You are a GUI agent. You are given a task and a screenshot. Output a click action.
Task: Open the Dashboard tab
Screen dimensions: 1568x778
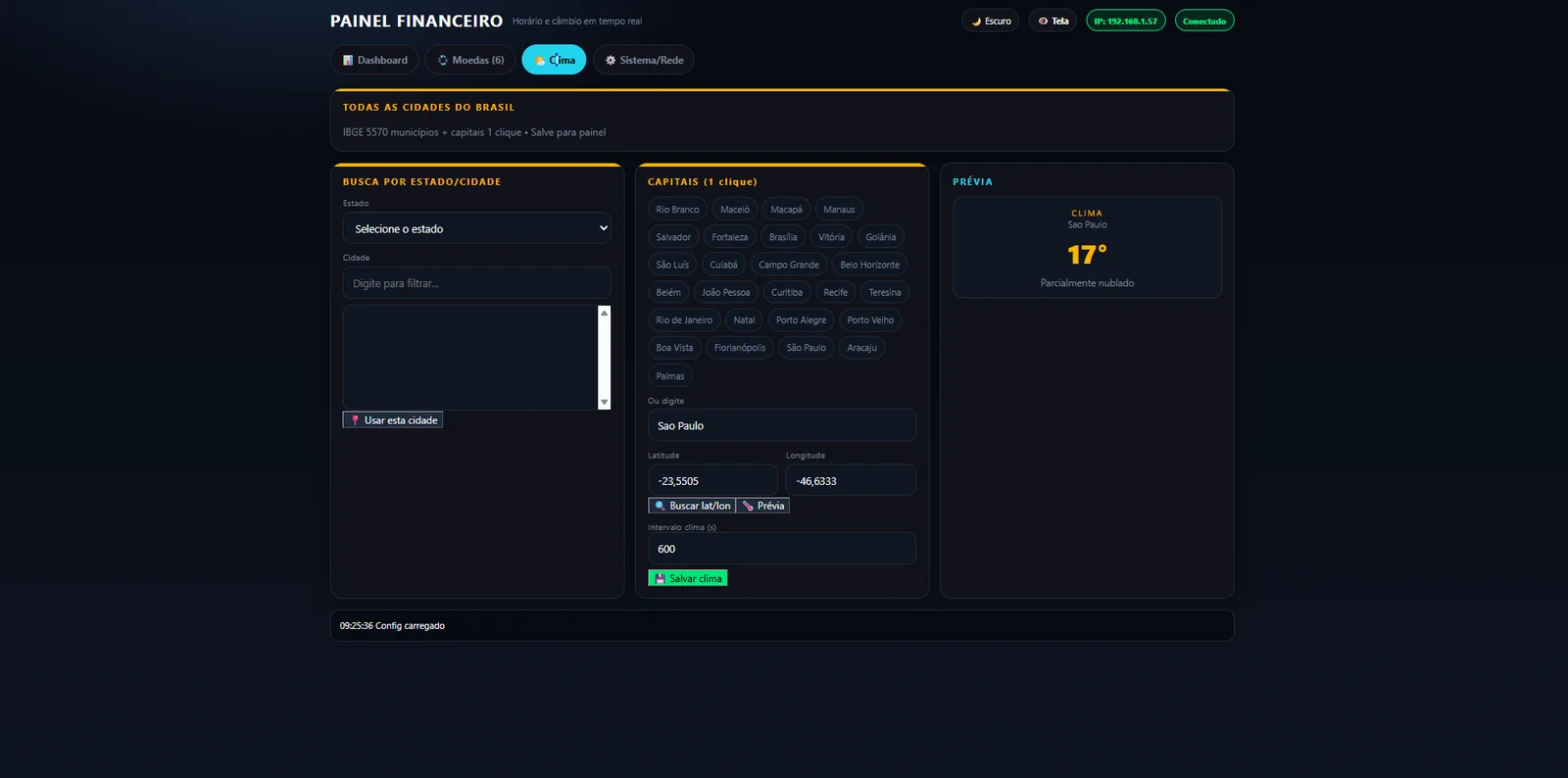point(374,60)
